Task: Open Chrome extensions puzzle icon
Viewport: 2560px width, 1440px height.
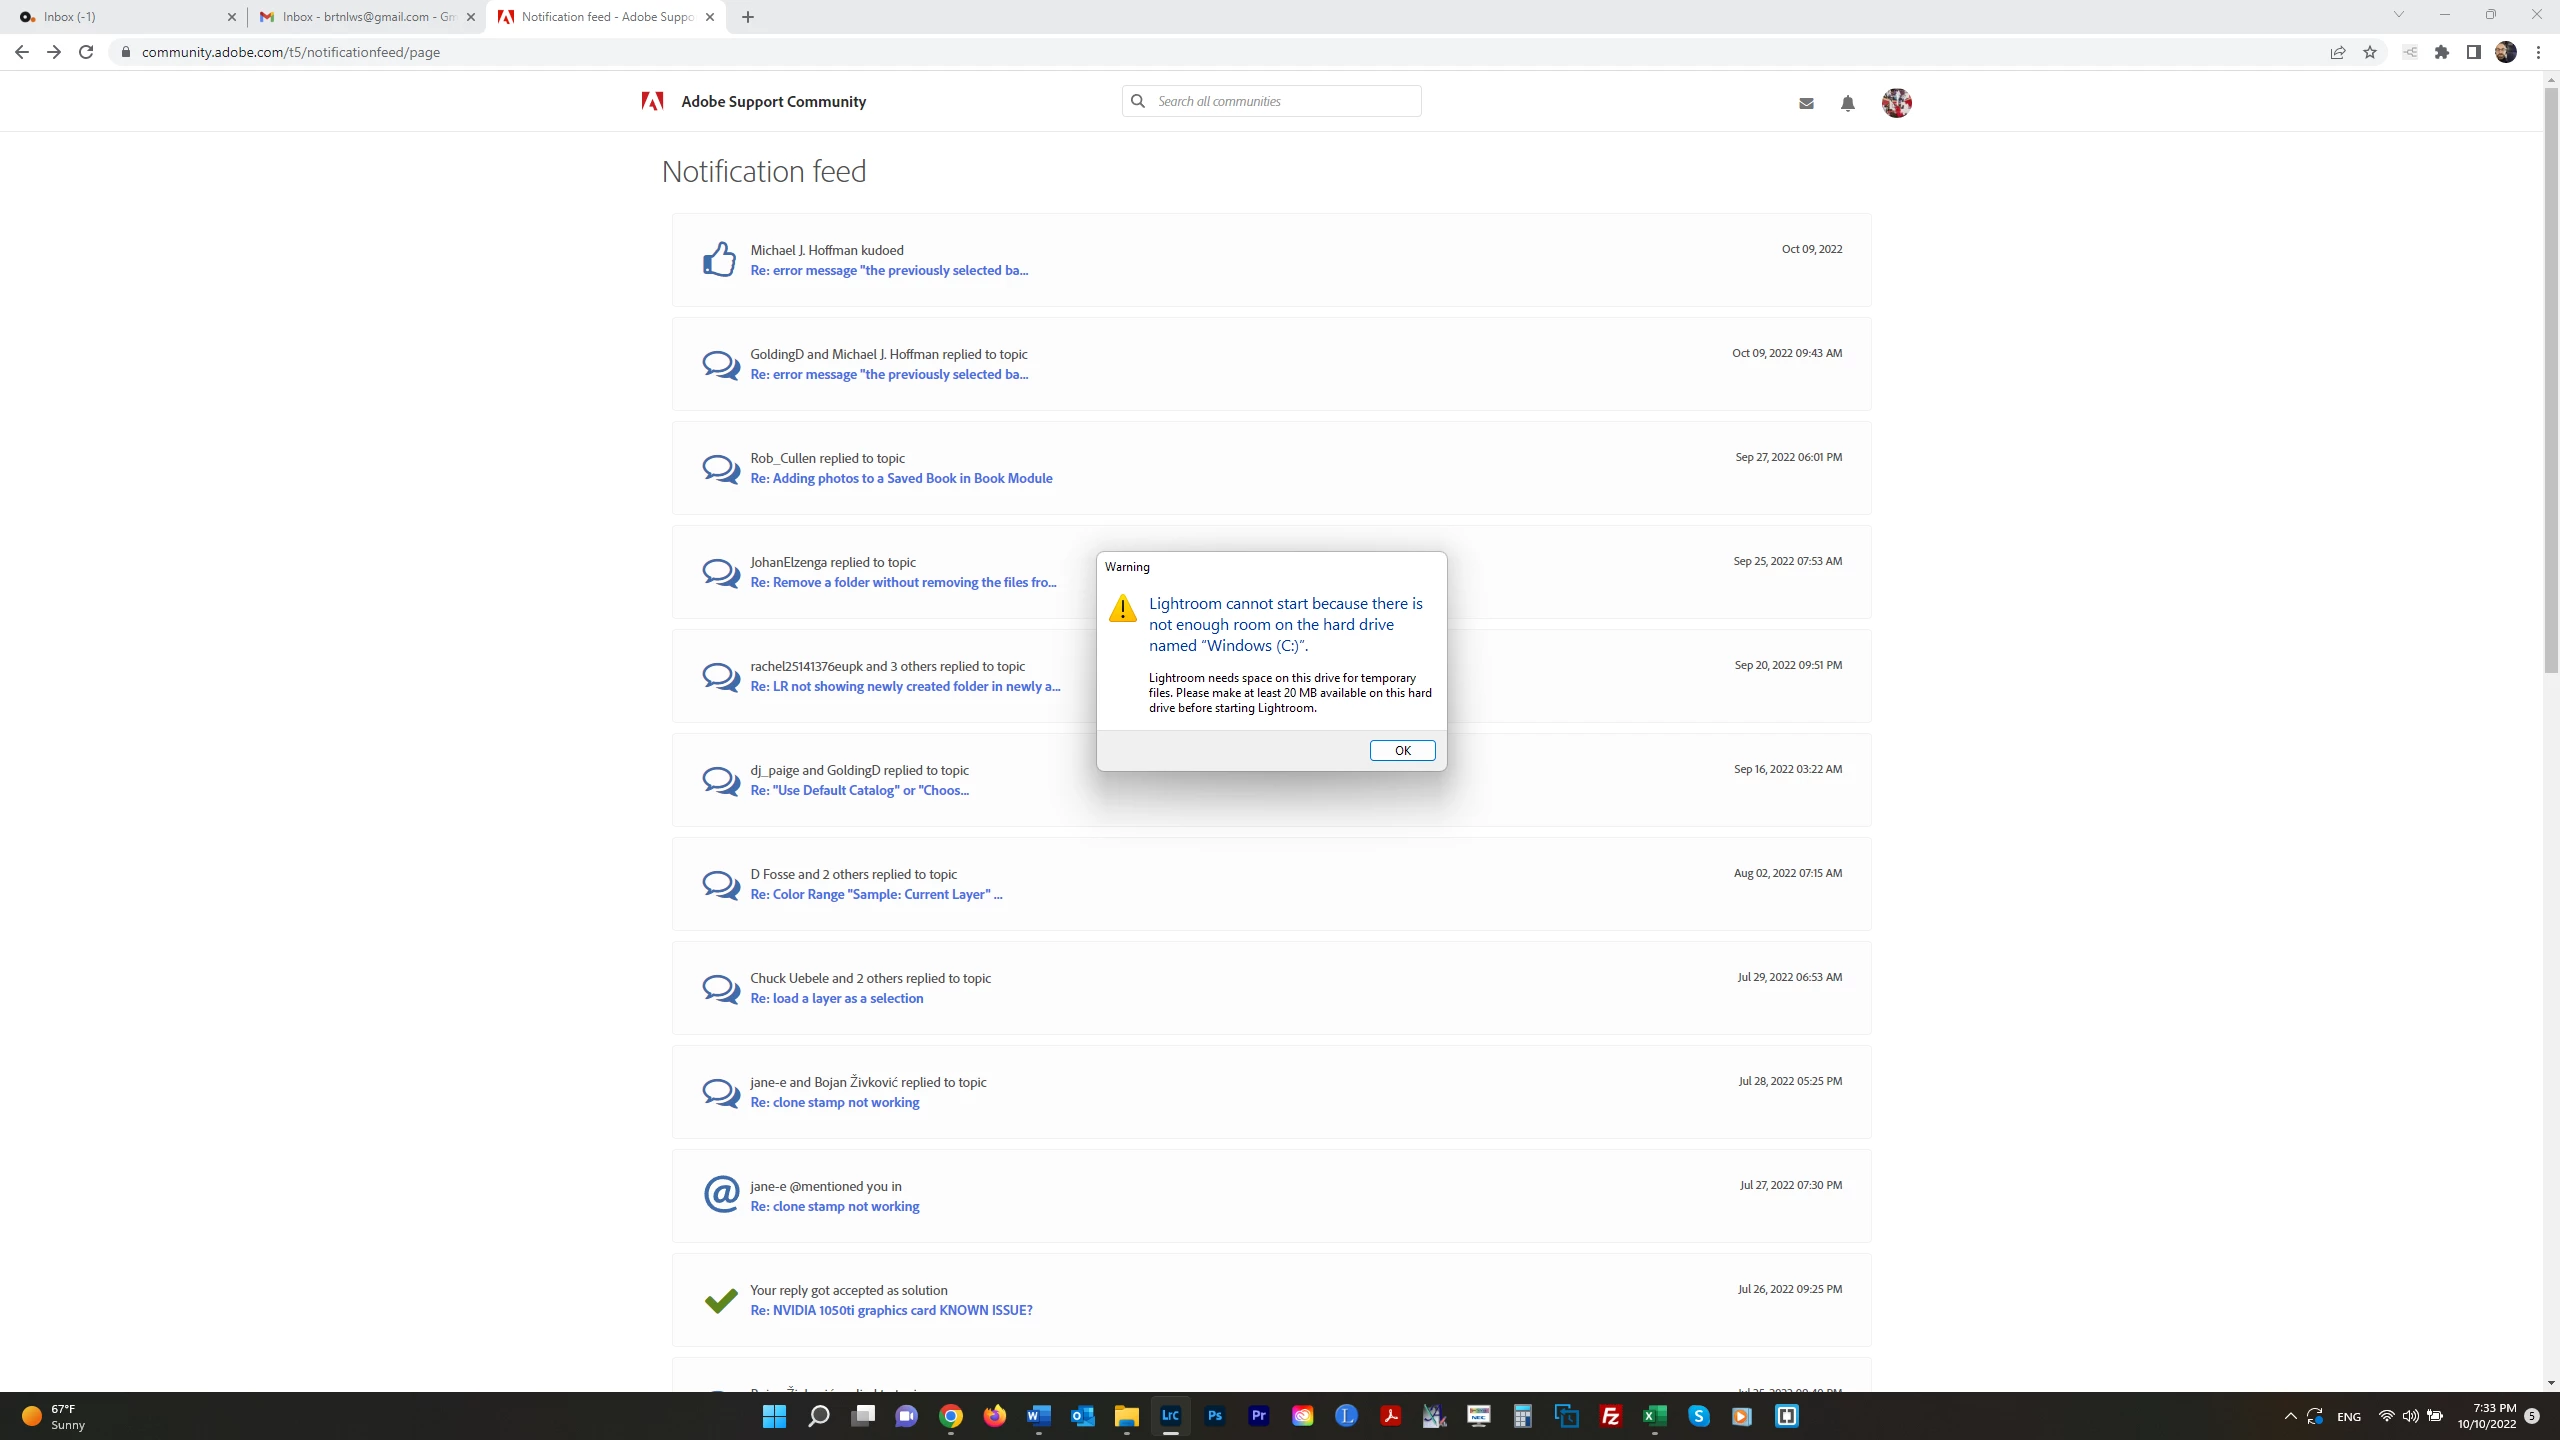Action: (x=2442, y=52)
